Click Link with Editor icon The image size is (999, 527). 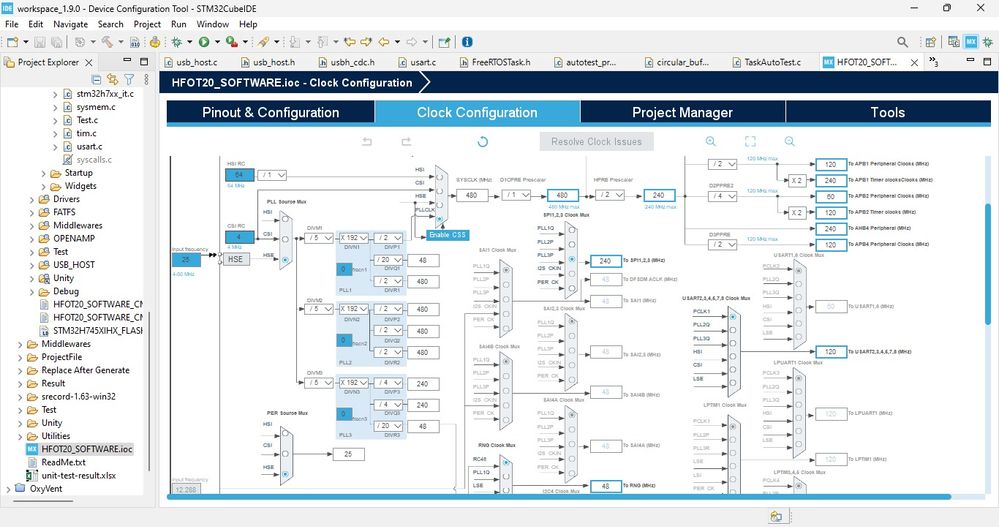tap(113, 80)
